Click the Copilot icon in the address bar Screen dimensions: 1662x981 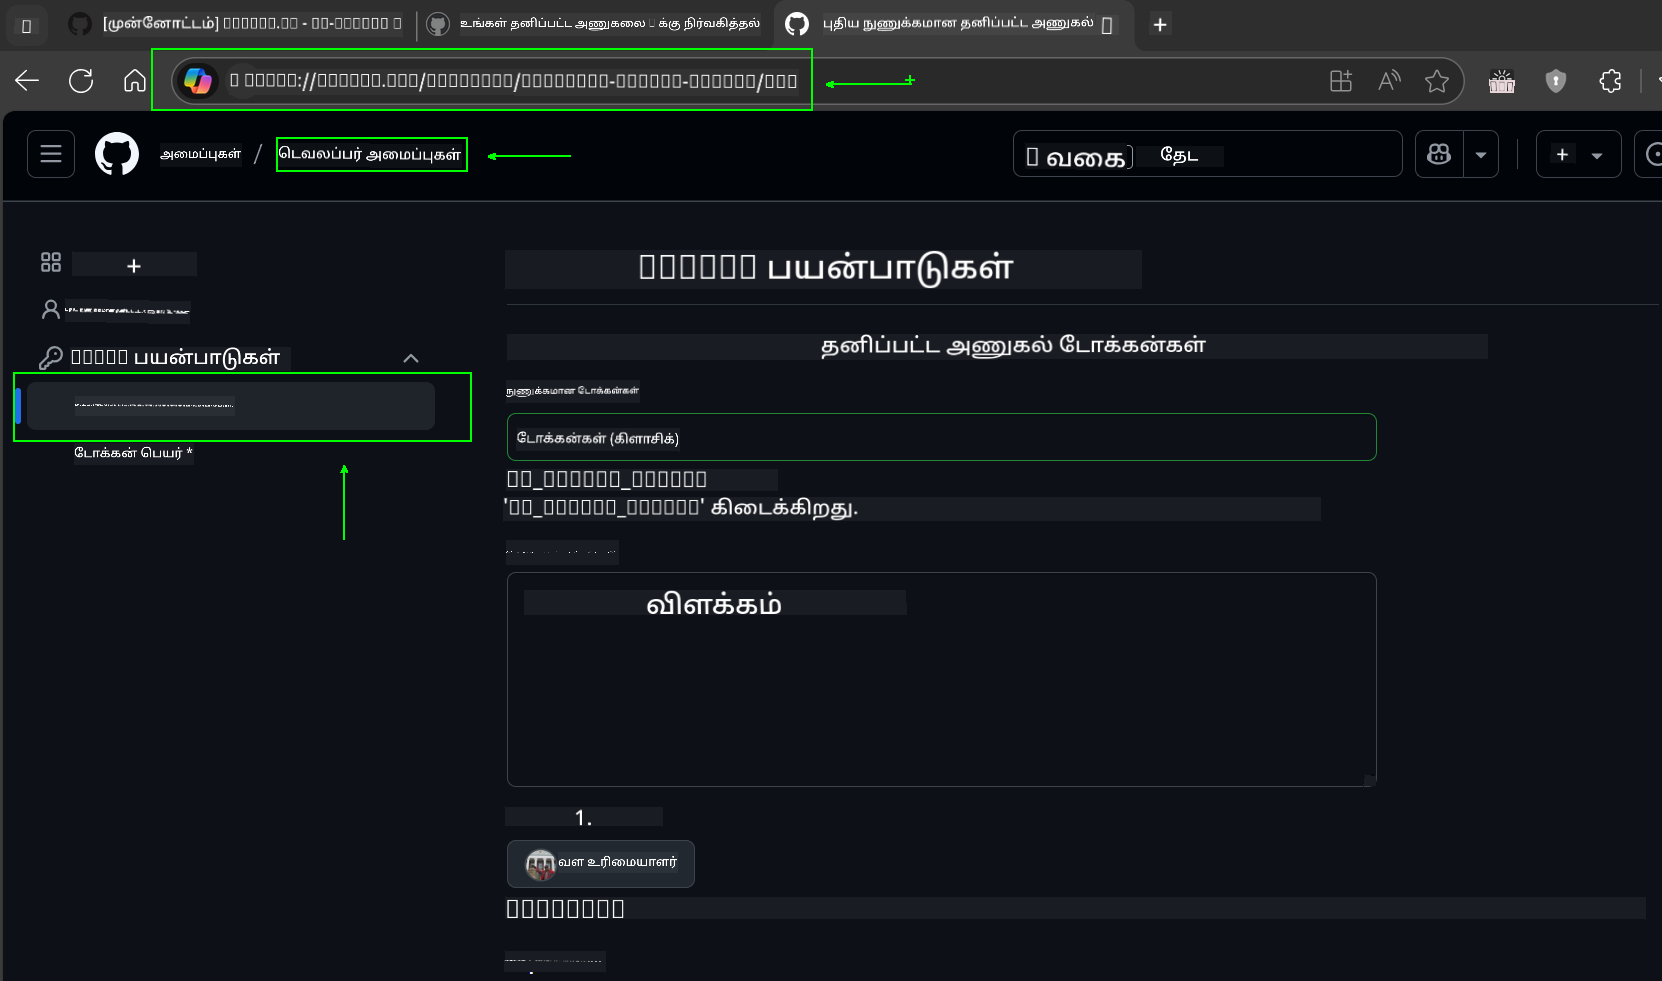[198, 81]
